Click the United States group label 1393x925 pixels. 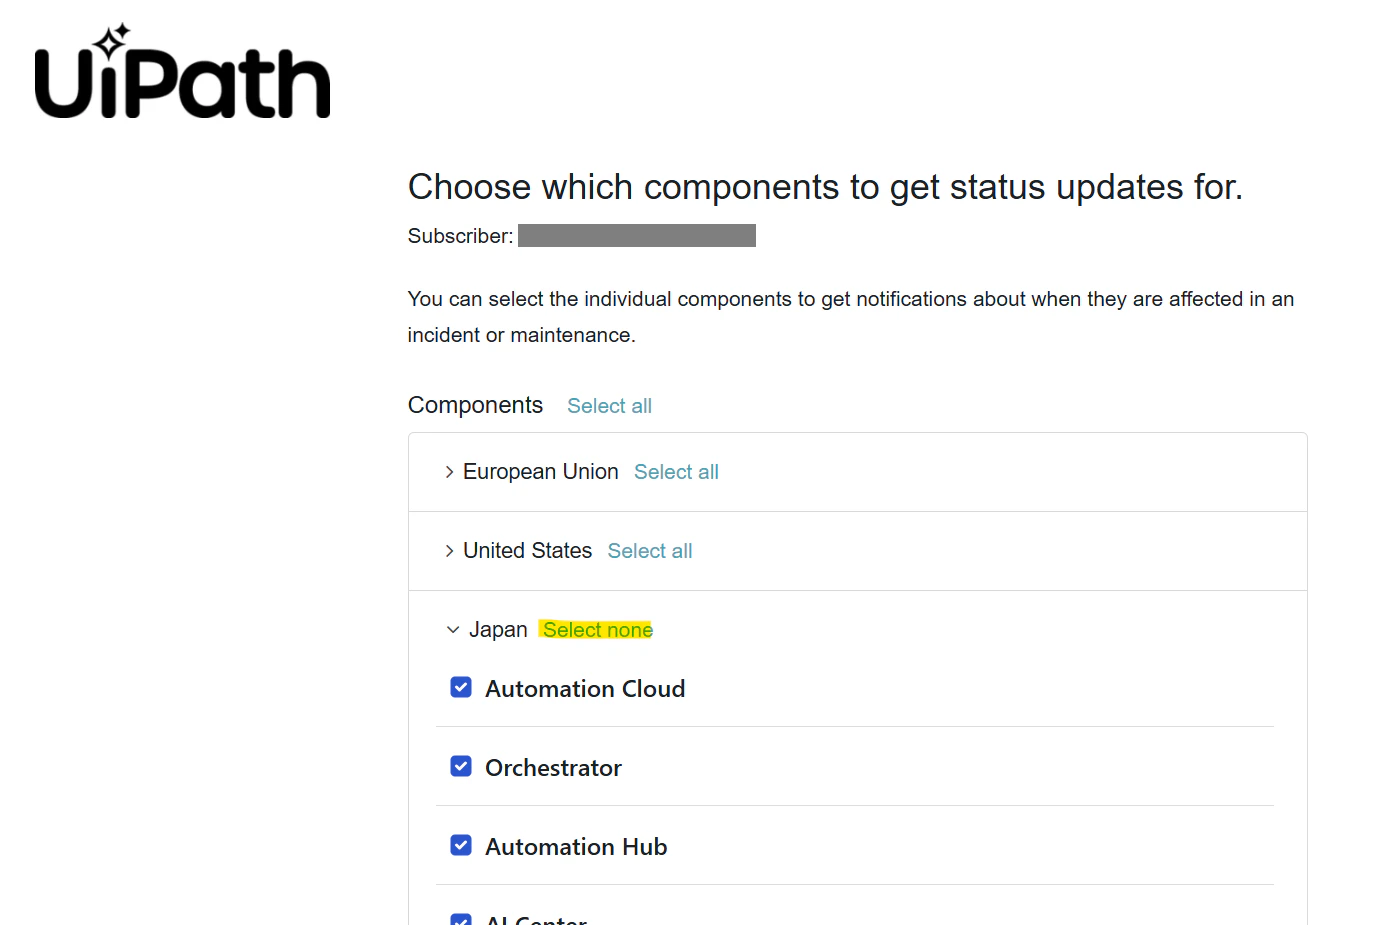[527, 551]
